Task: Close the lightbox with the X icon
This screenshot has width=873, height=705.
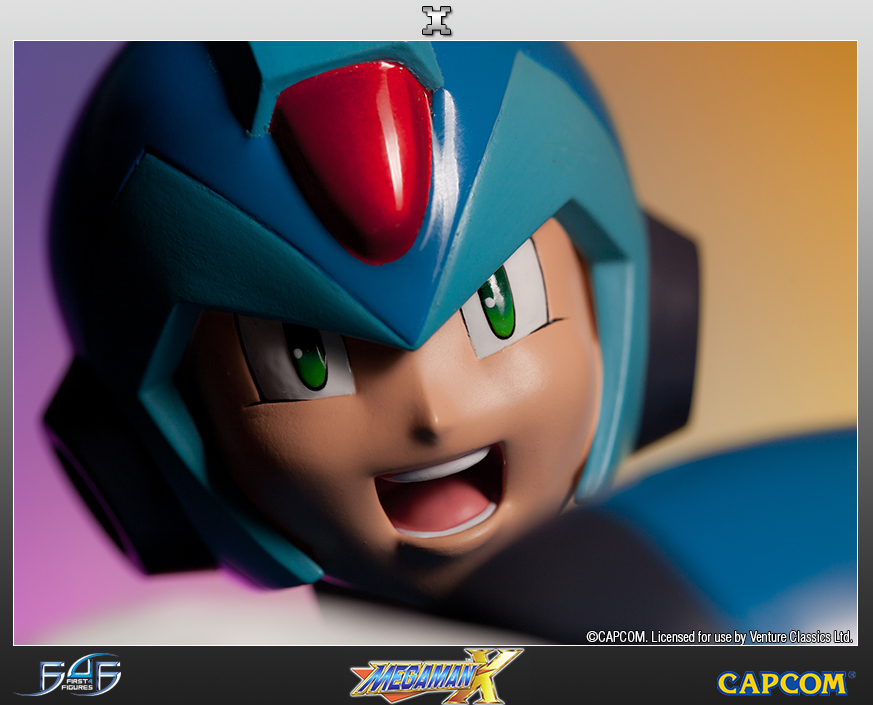Action: pos(436,20)
